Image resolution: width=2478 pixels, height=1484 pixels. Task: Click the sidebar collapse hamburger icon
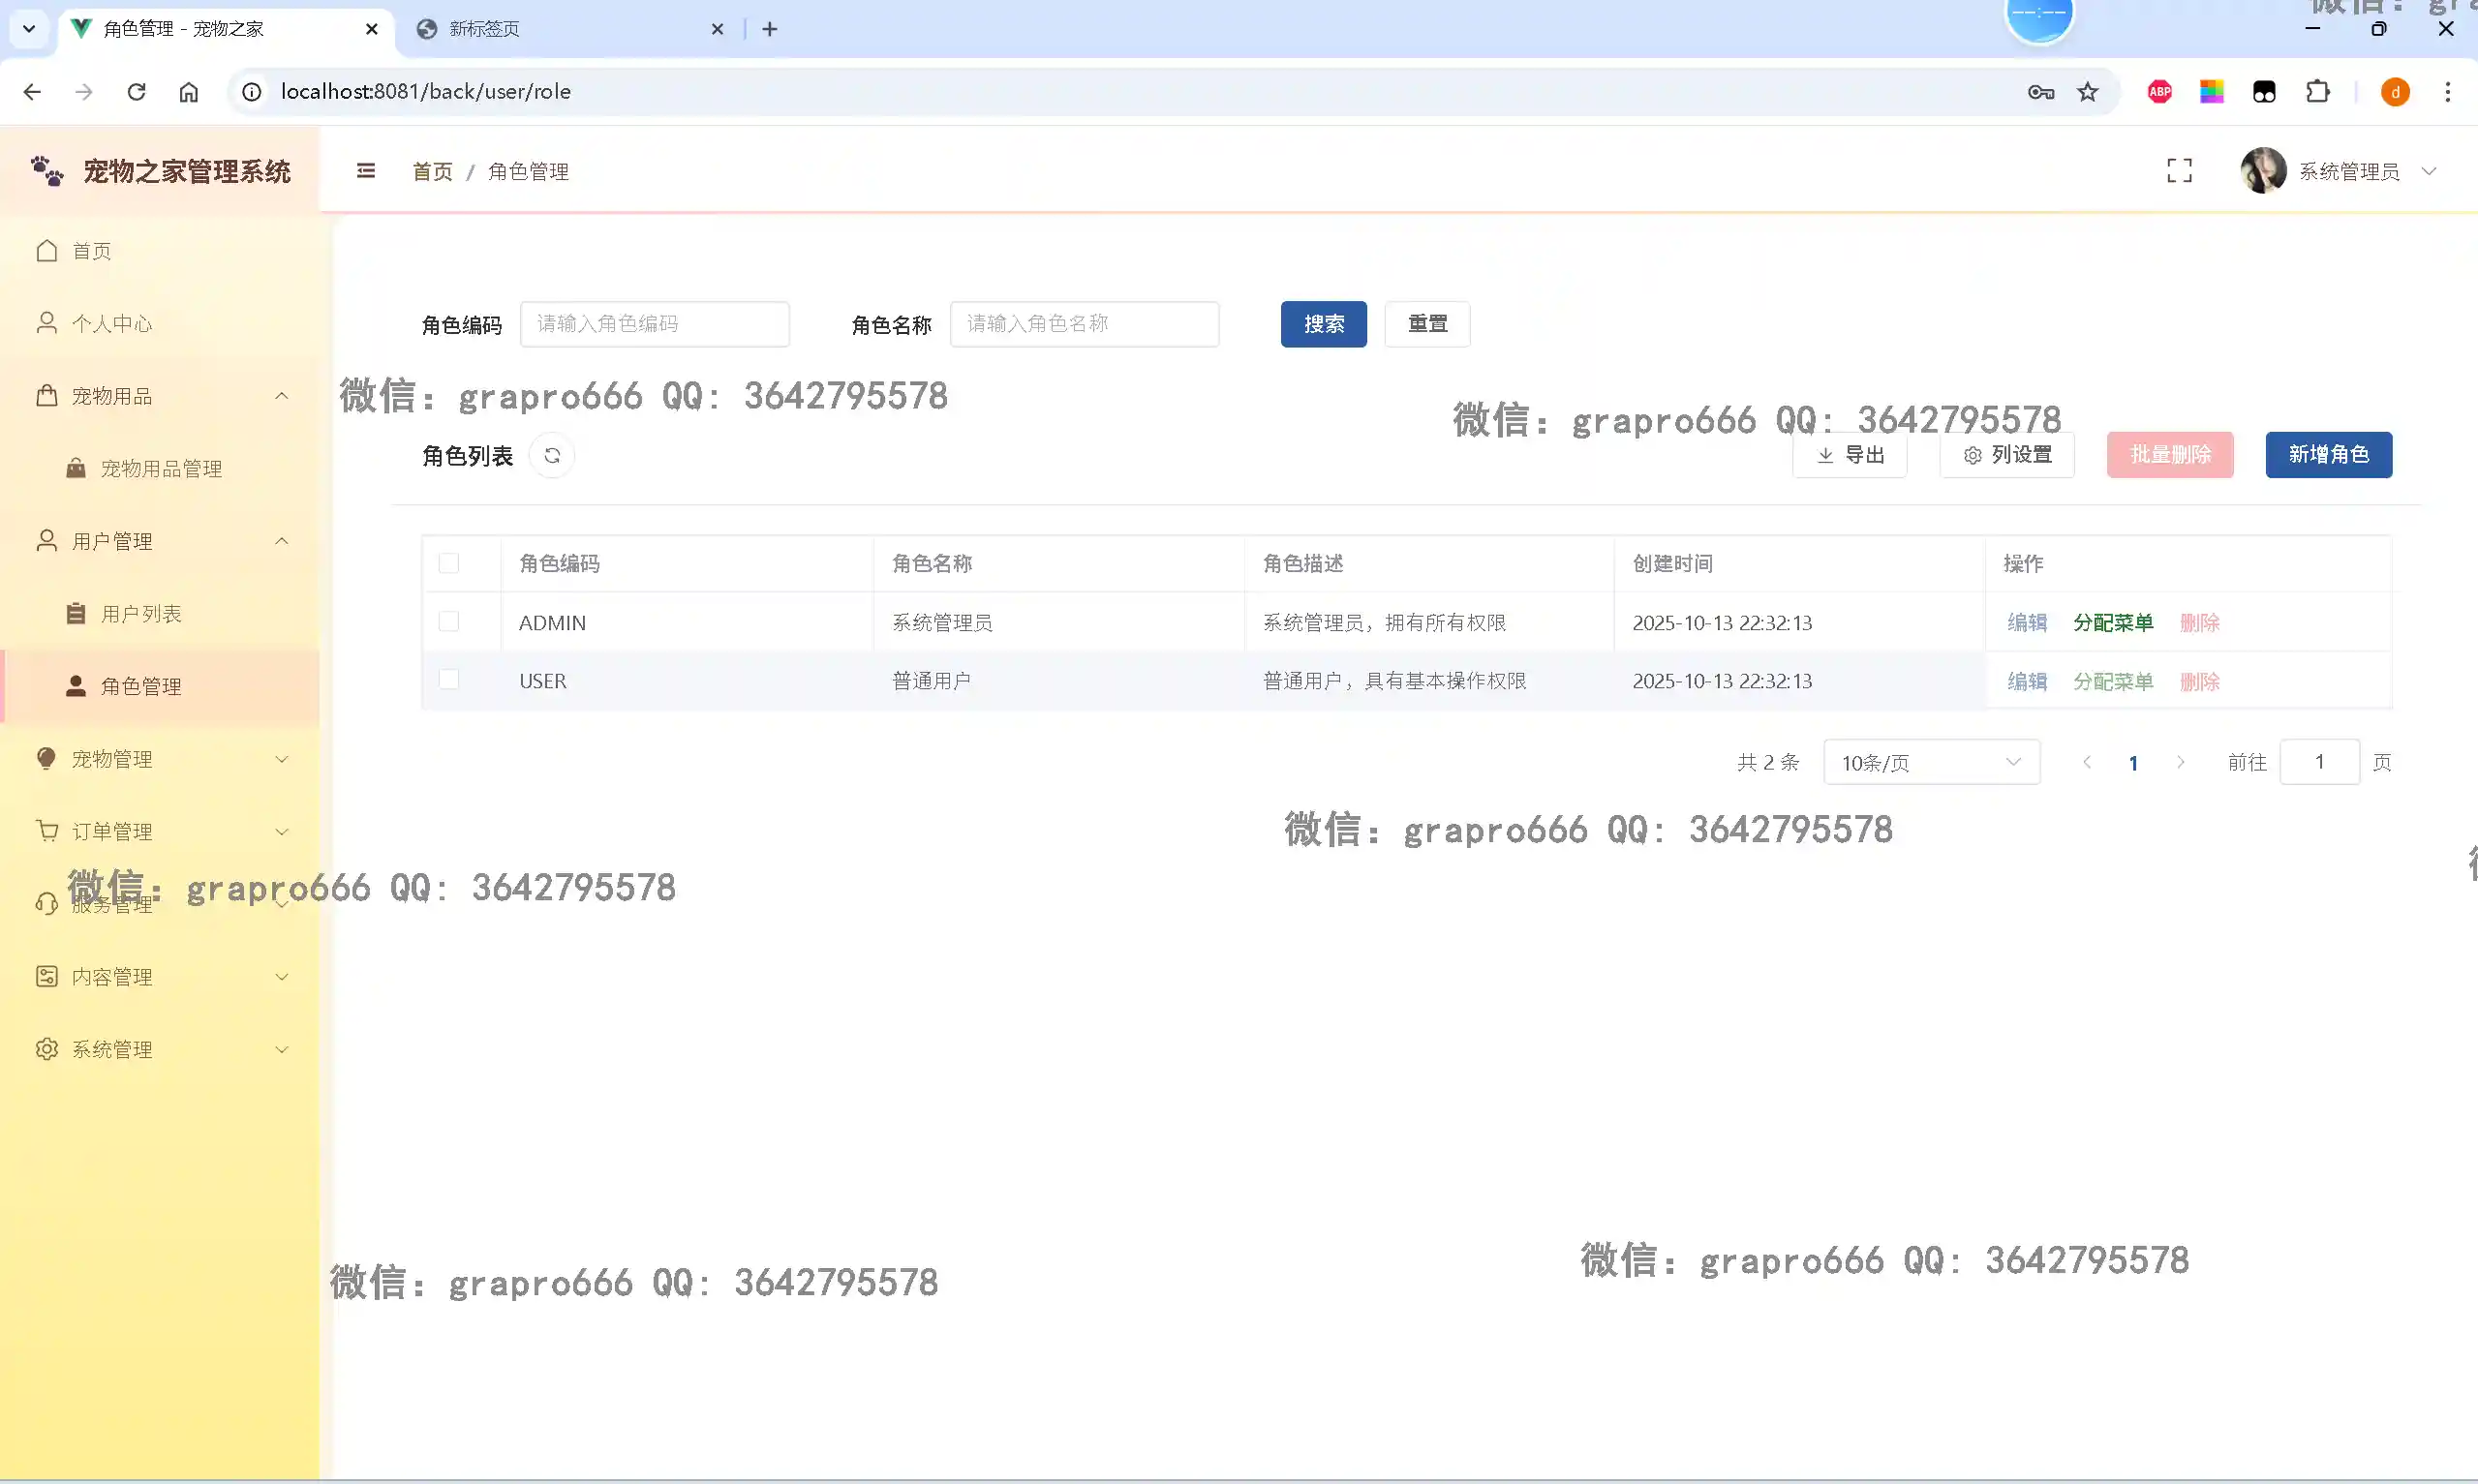[x=366, y=171]
